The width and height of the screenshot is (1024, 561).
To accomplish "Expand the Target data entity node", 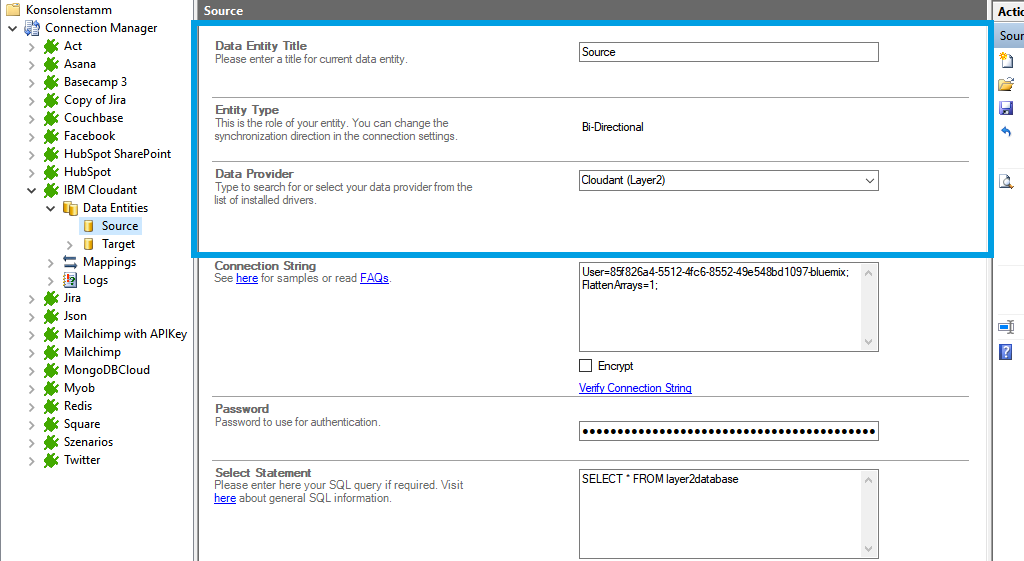I will [69, 244].
